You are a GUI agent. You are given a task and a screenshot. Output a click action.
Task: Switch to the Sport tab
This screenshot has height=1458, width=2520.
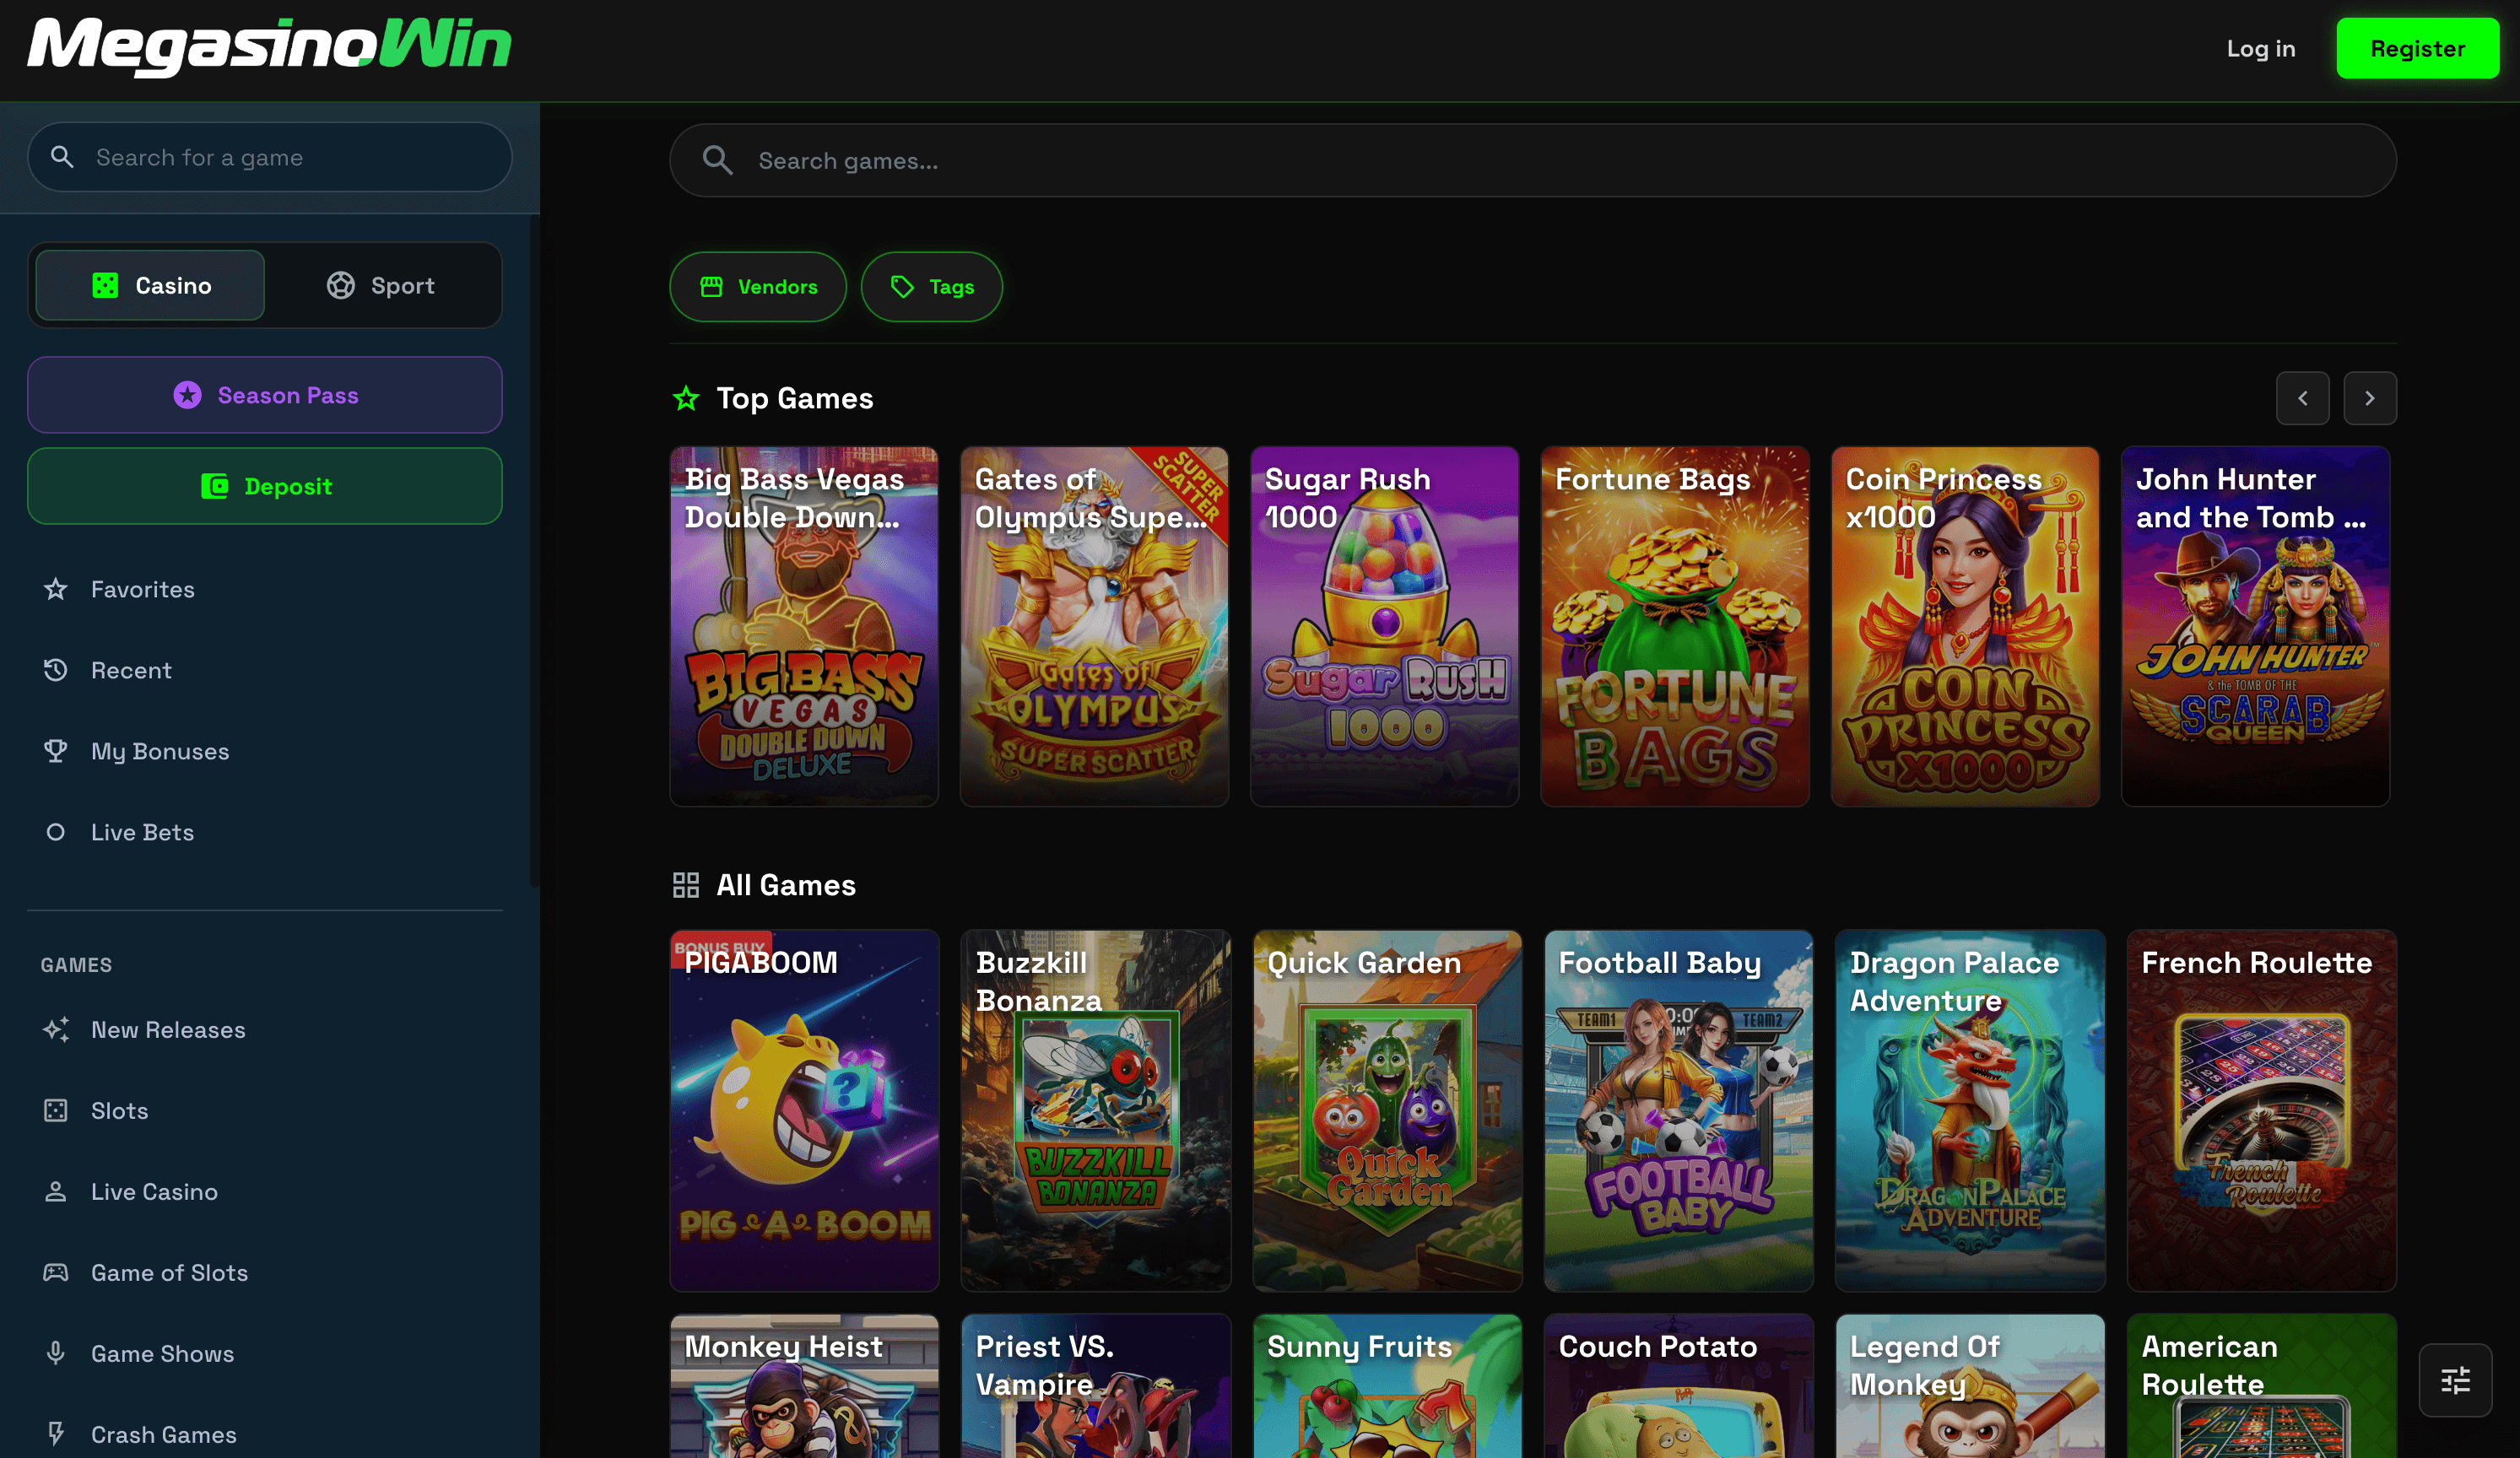[x=380, y=285]
